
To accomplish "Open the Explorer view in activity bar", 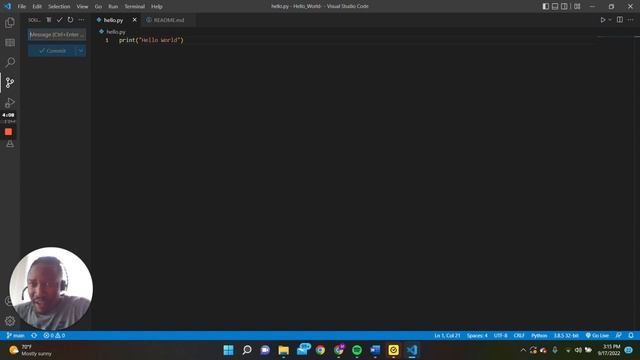I will coord(10,23).
